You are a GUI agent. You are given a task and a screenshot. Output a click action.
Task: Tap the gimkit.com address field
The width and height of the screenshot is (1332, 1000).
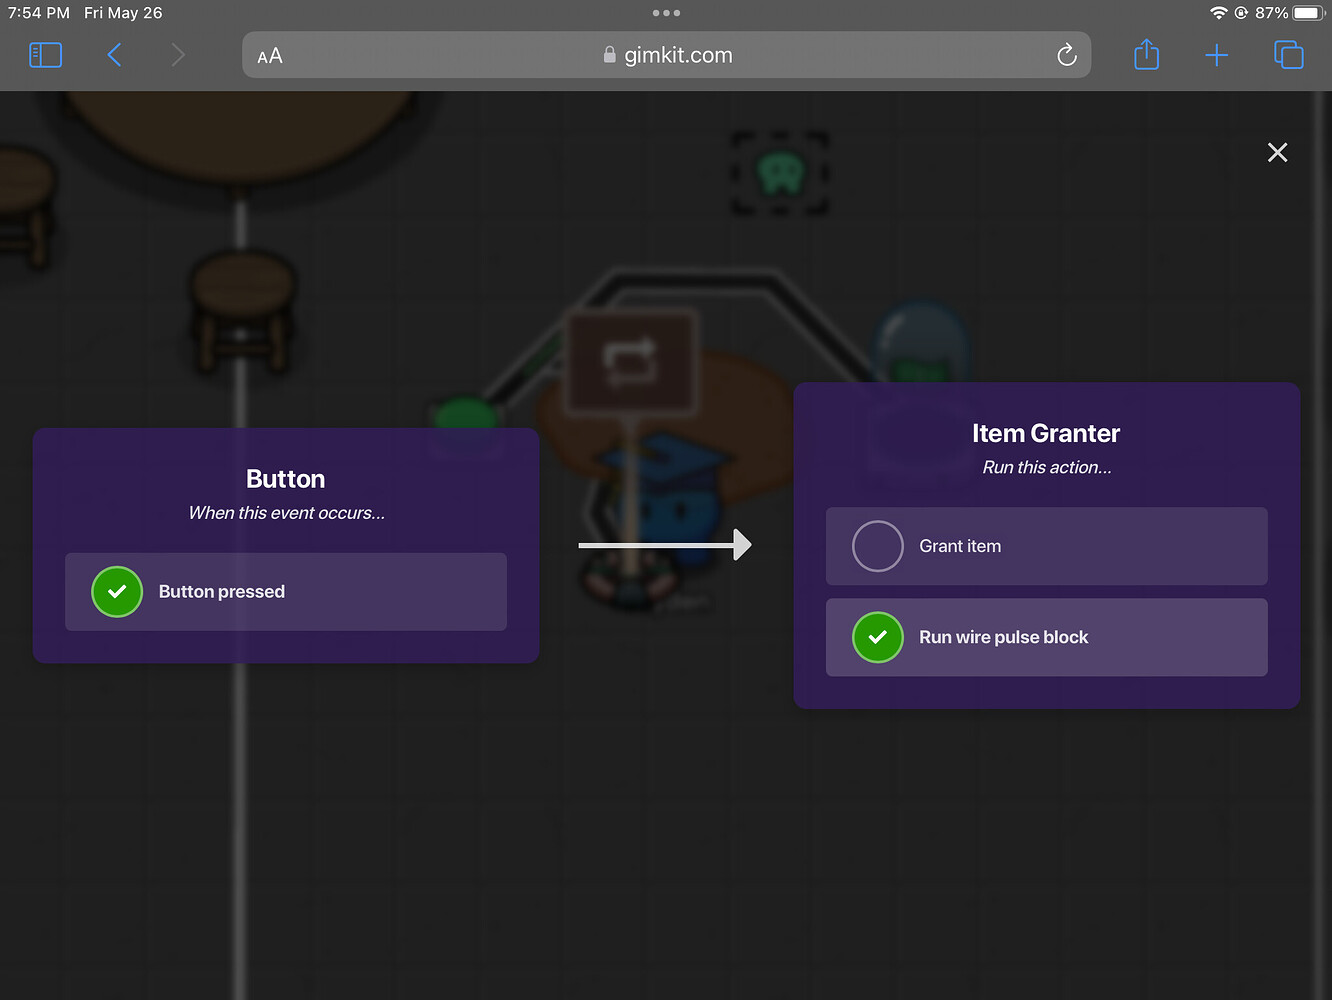coord(667,55)
